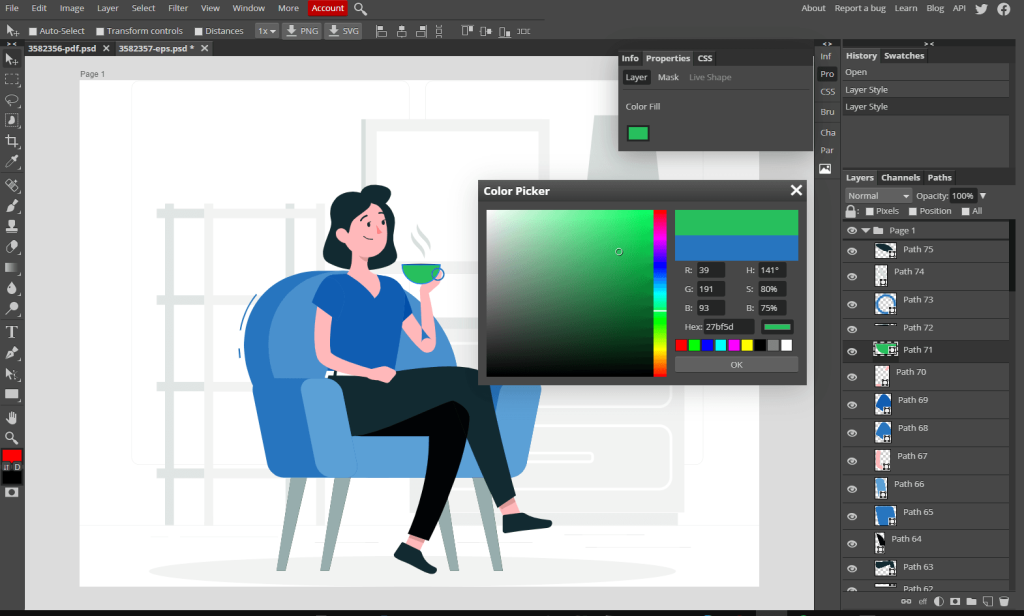Enable Auto-Select checkbox
This screenshot has width=1024, height=616.
[33, 31]
